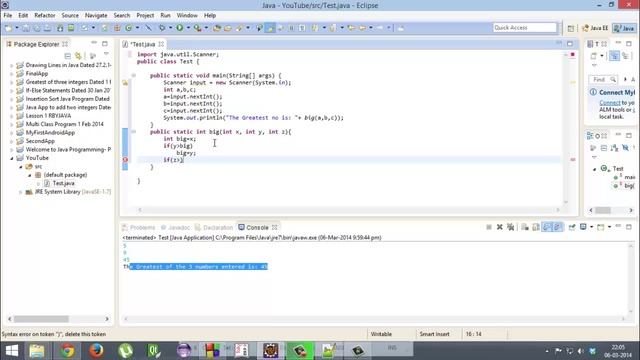Toggle Scroll Lock in Console toolbar
The width and height of the screenshot is (640, 360).
click(536, 227)
